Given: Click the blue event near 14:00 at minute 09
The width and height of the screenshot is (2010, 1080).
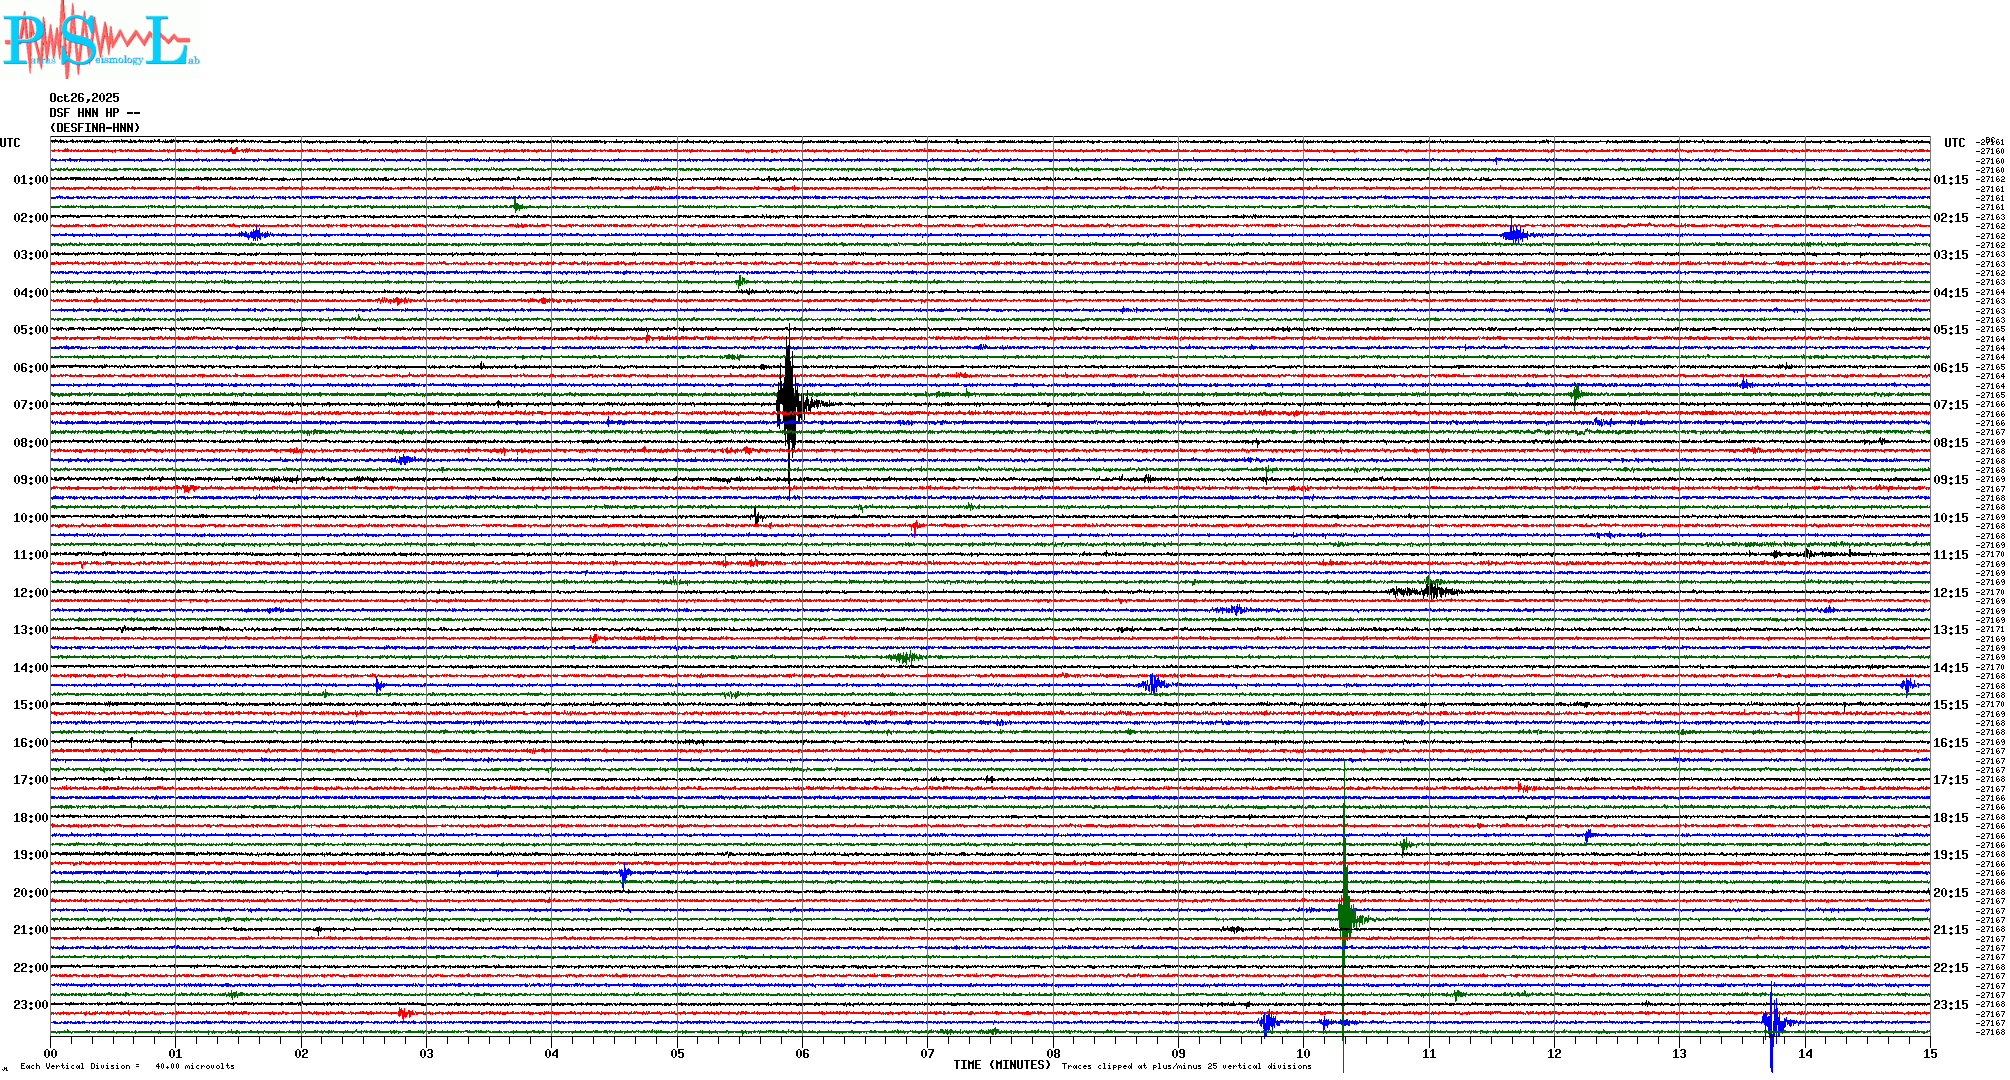Looking at the screenshot, I should pos(1153,684).
